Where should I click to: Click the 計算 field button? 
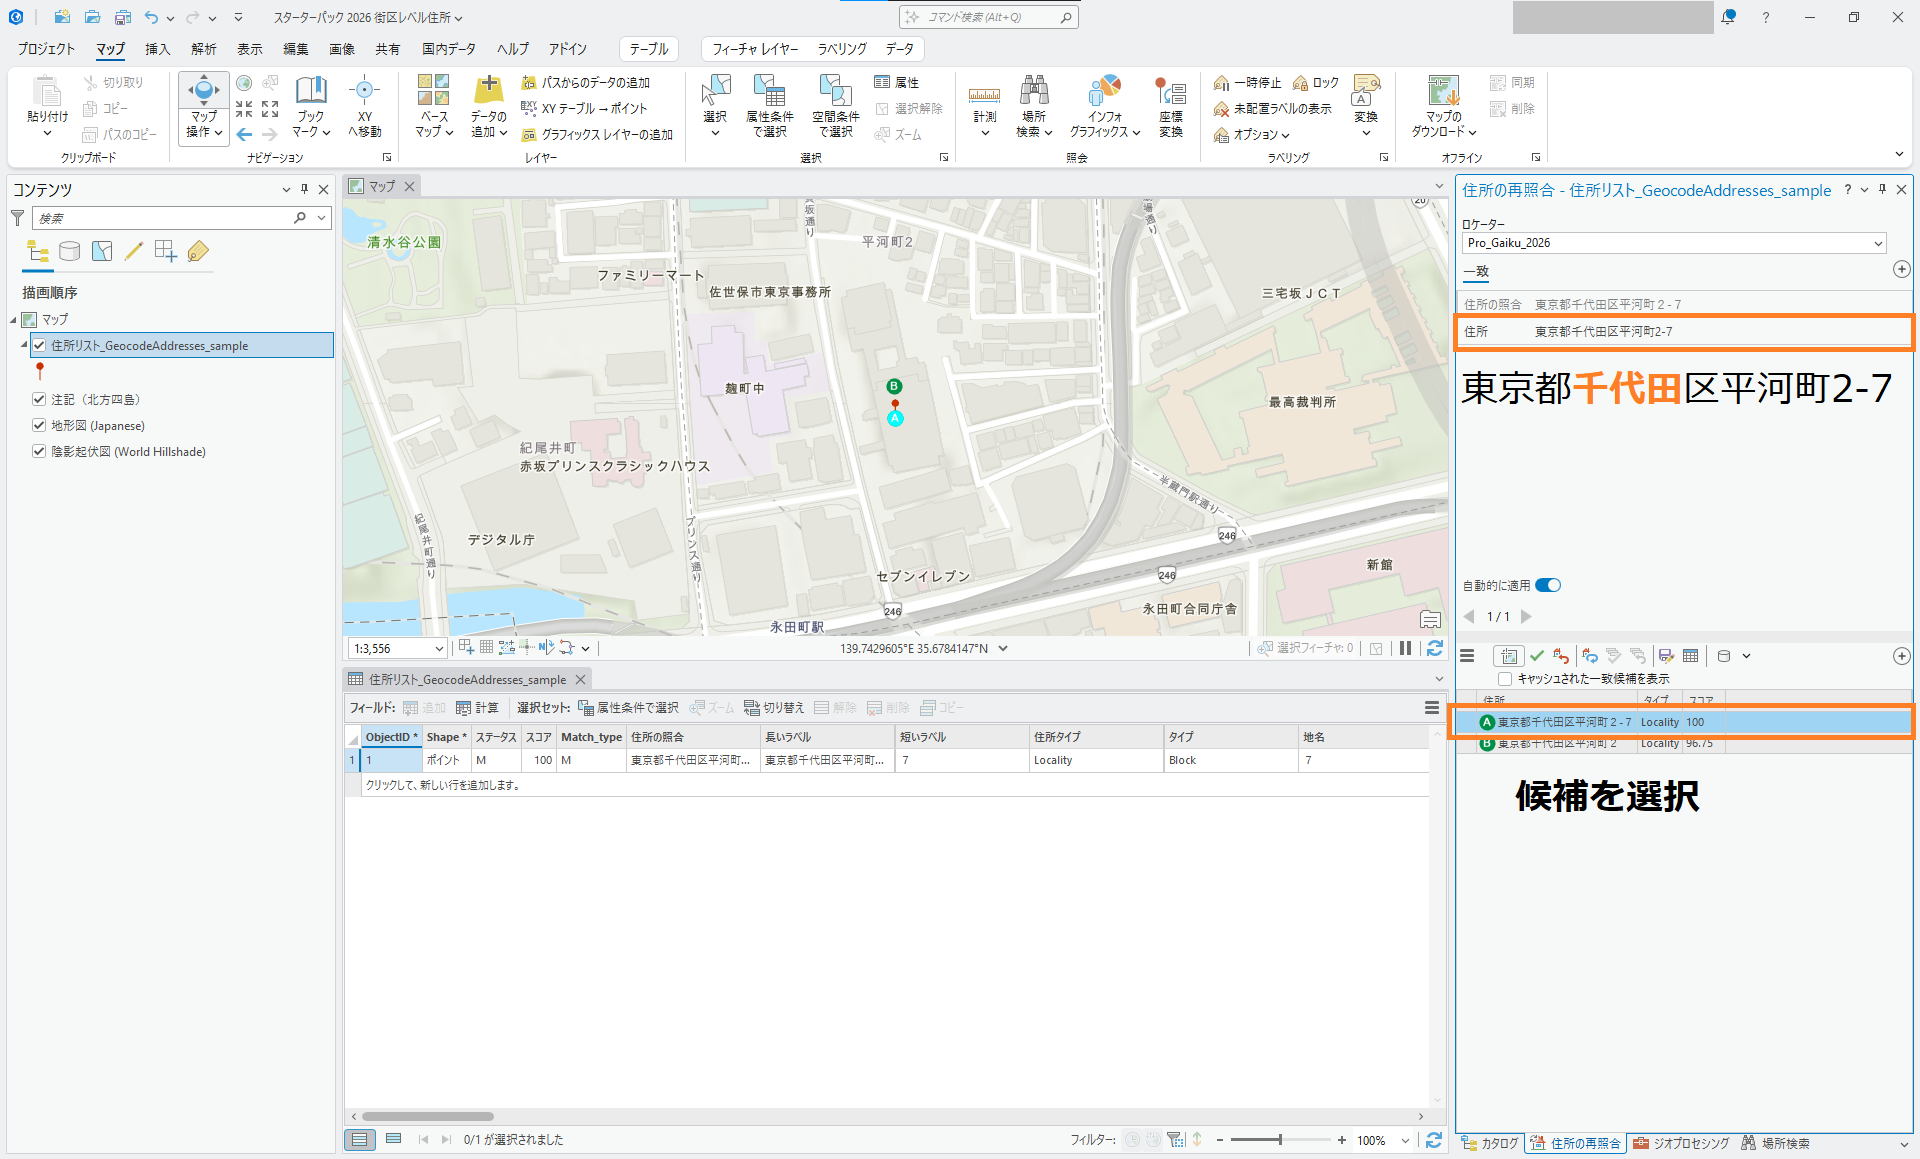477,708
